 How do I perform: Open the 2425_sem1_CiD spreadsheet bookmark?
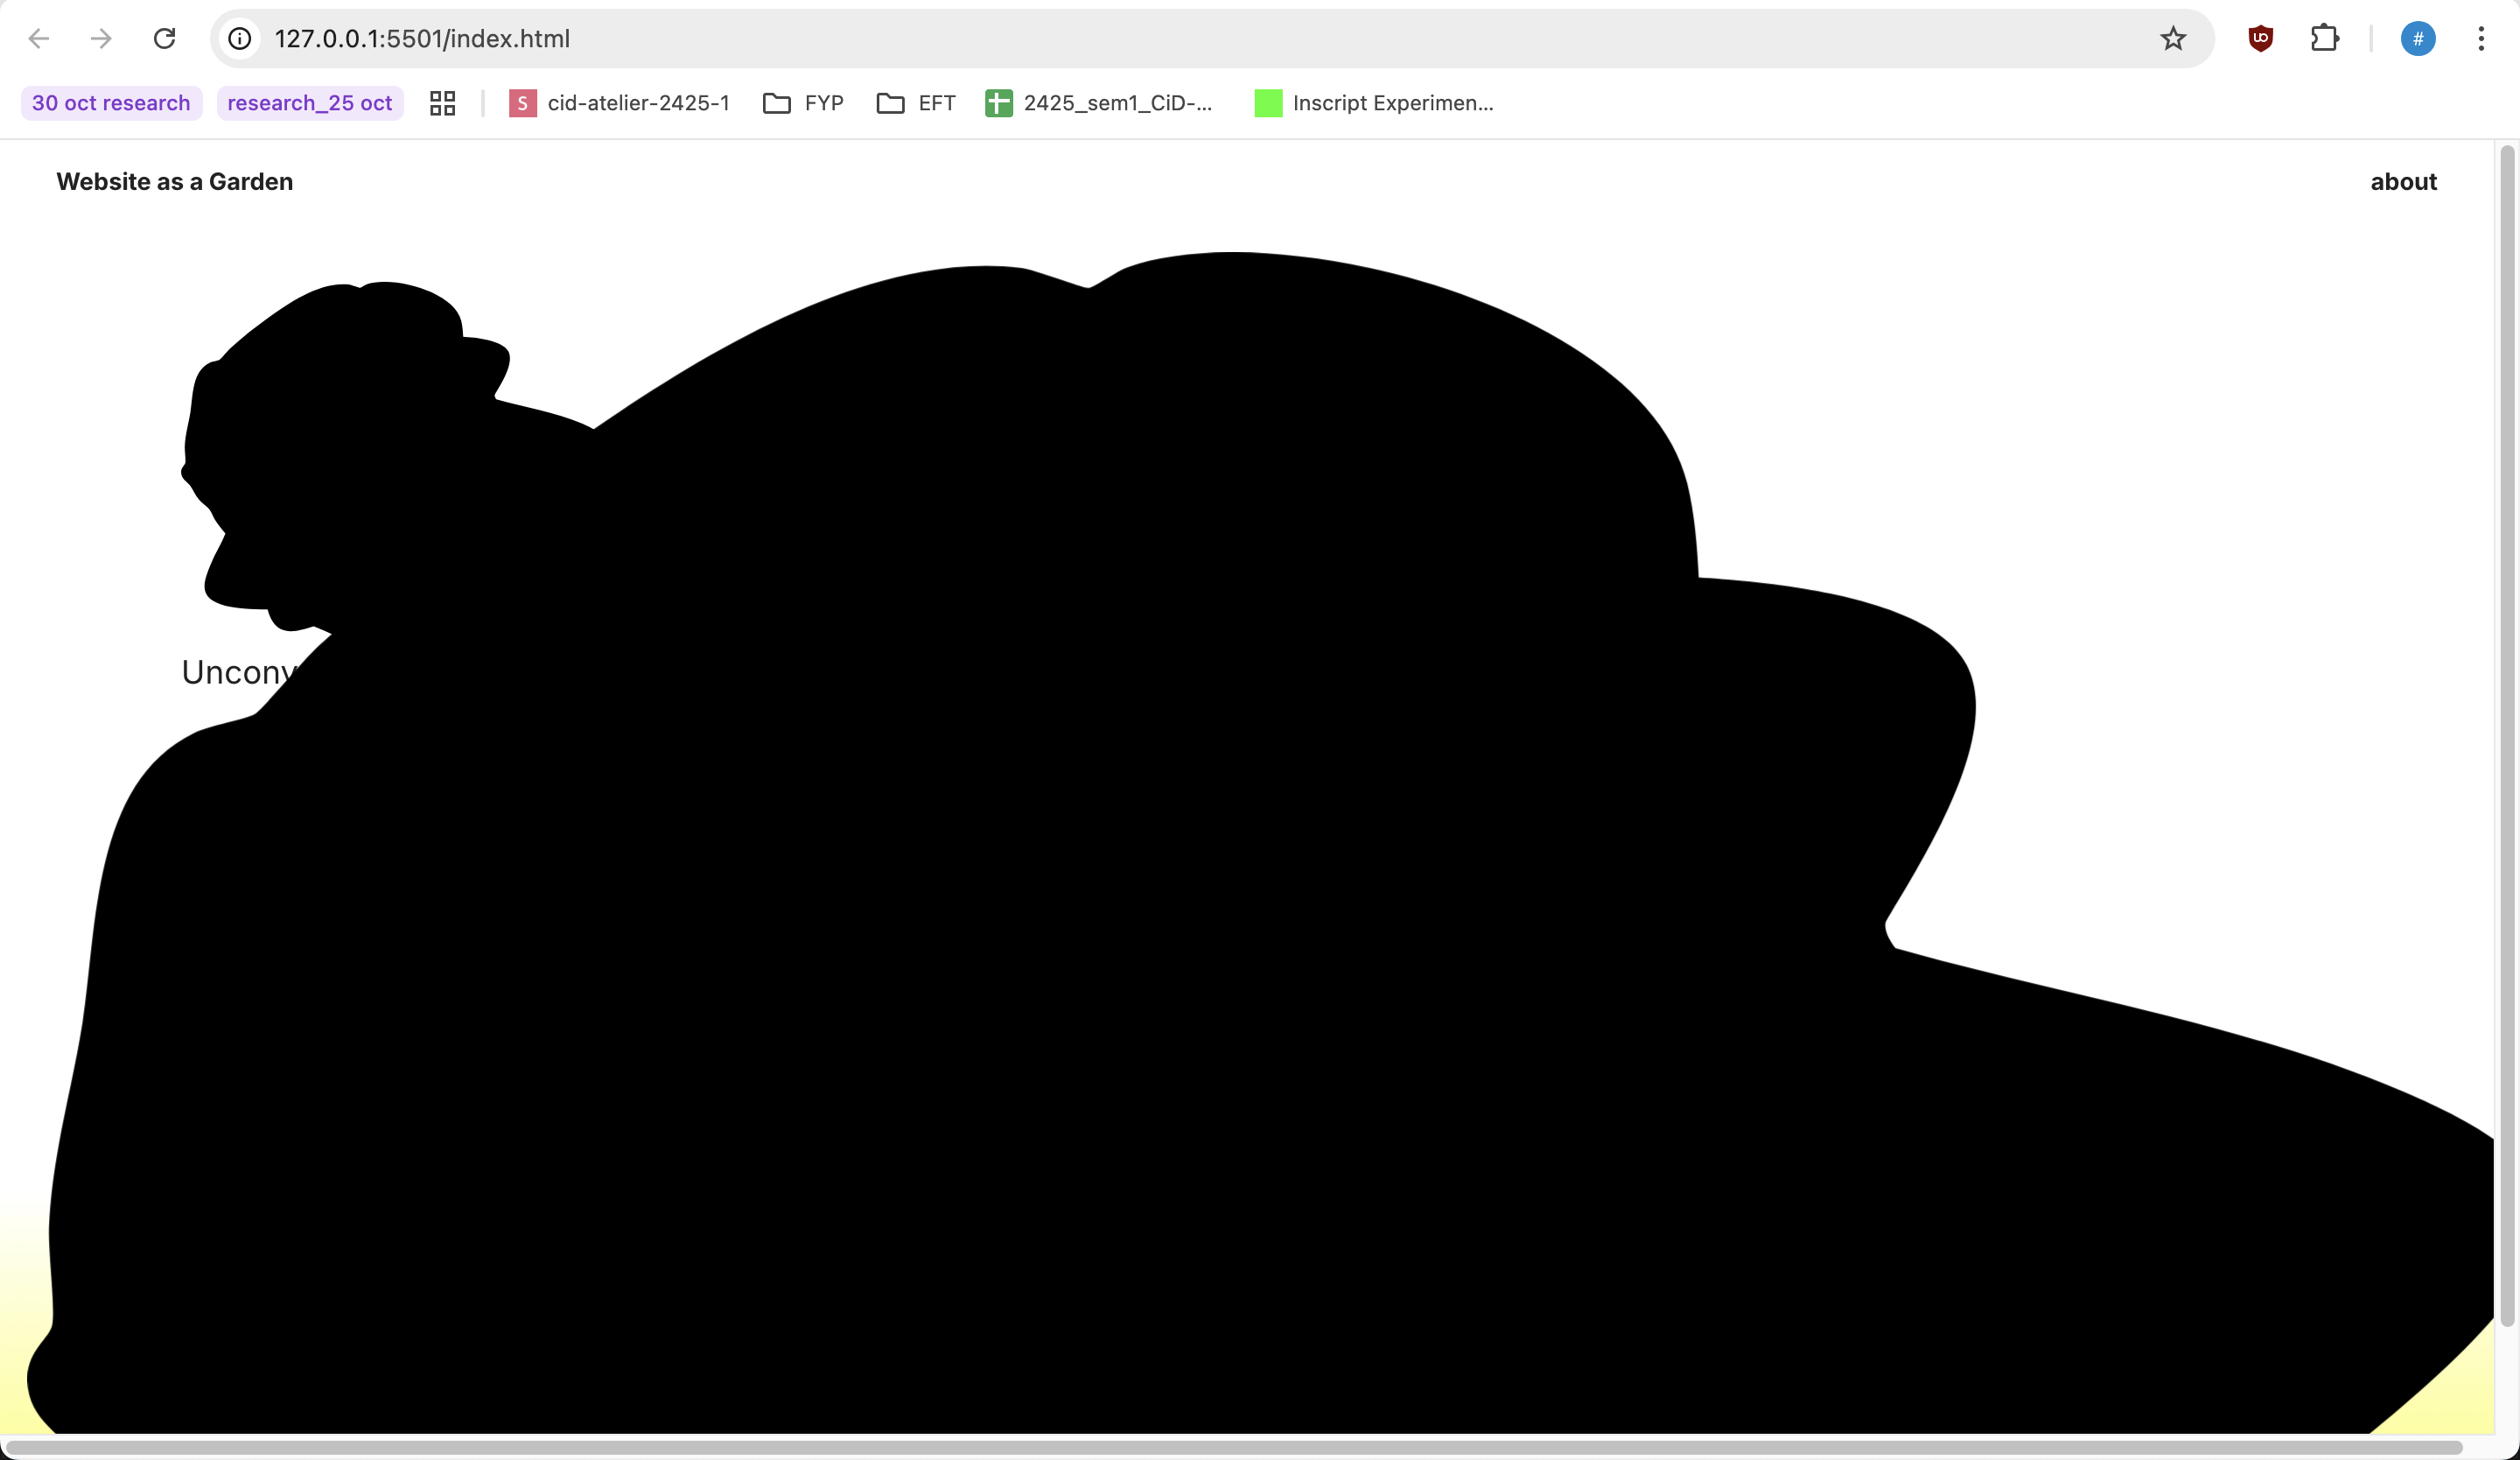point(1099,103)
